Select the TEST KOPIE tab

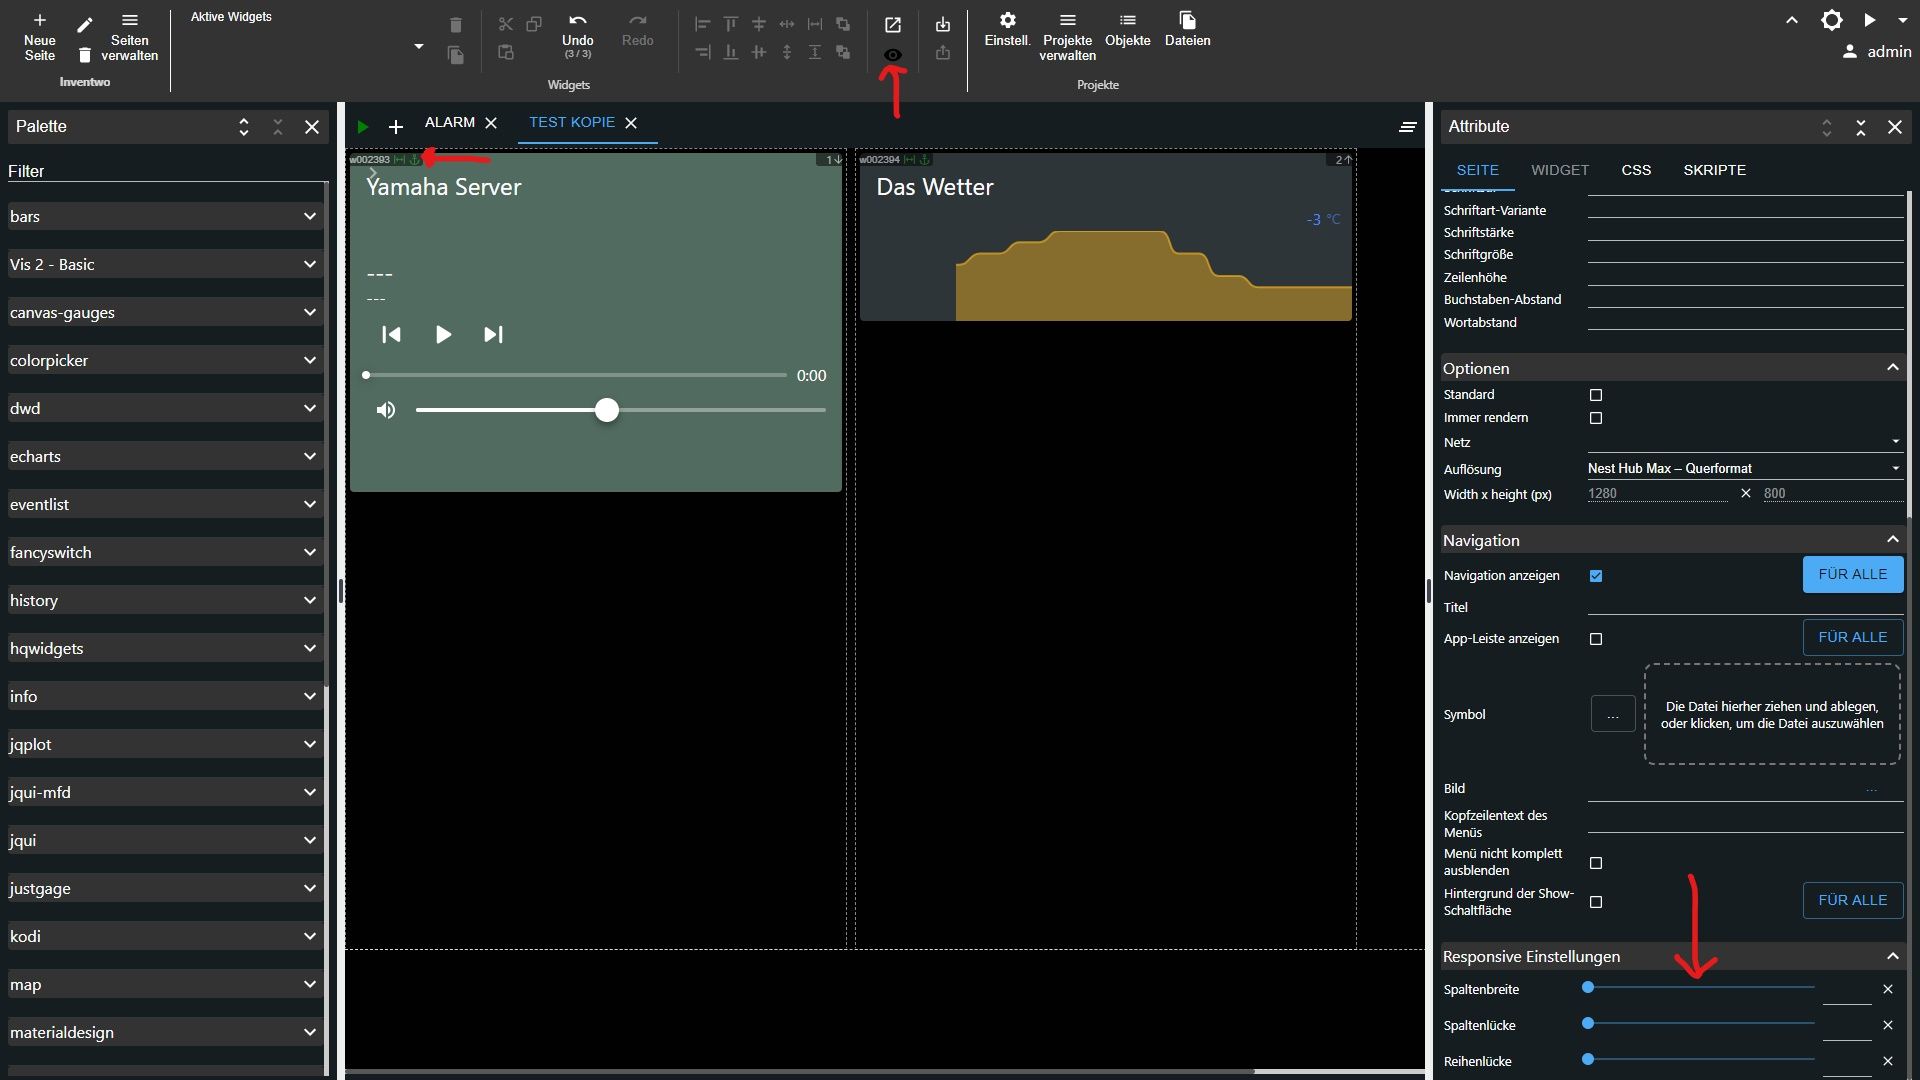click(572, 122)
